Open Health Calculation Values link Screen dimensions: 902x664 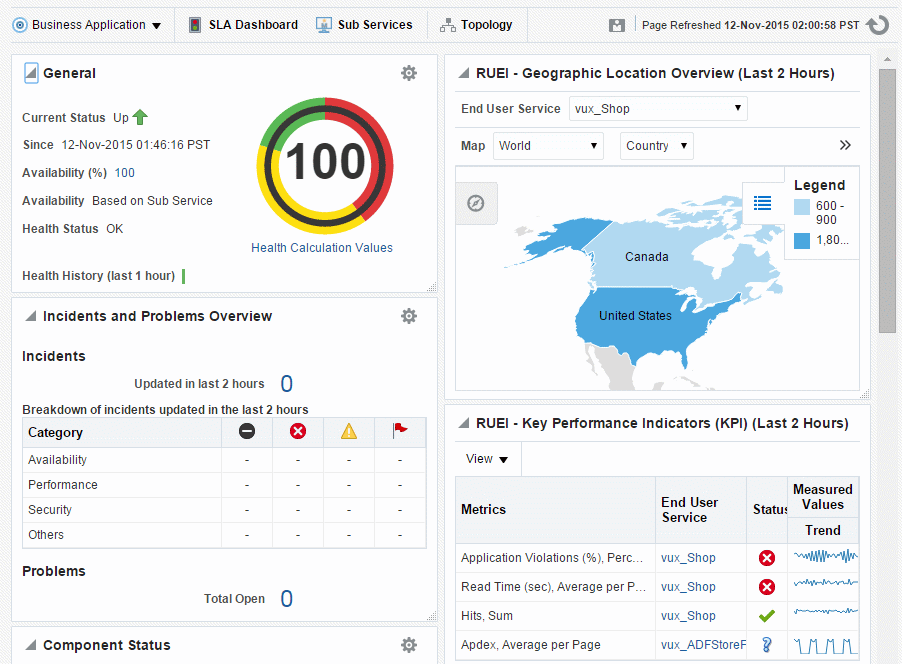[322, 247]
